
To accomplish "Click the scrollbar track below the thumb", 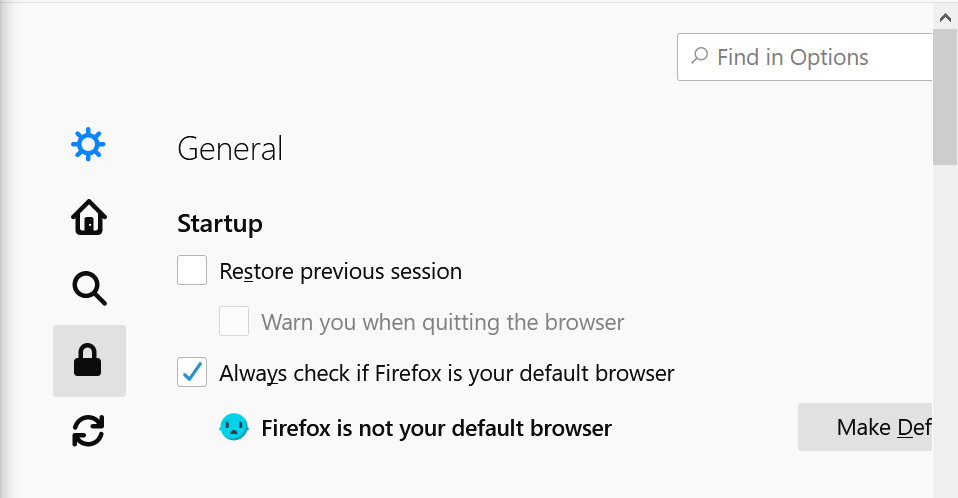I will point(945,330).
